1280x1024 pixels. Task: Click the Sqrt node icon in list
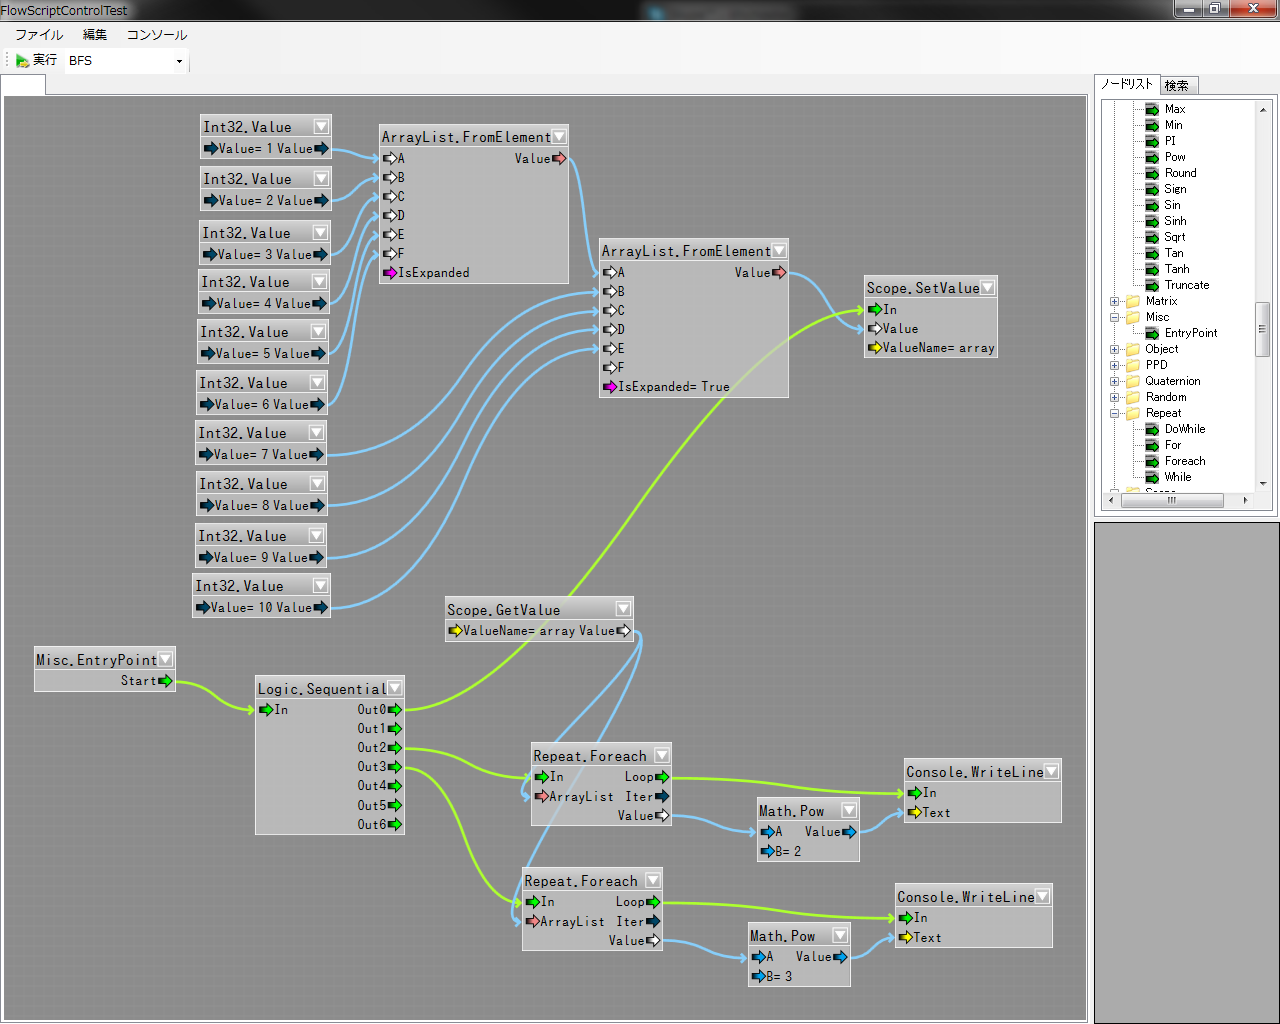click(x=1152, y=237)
